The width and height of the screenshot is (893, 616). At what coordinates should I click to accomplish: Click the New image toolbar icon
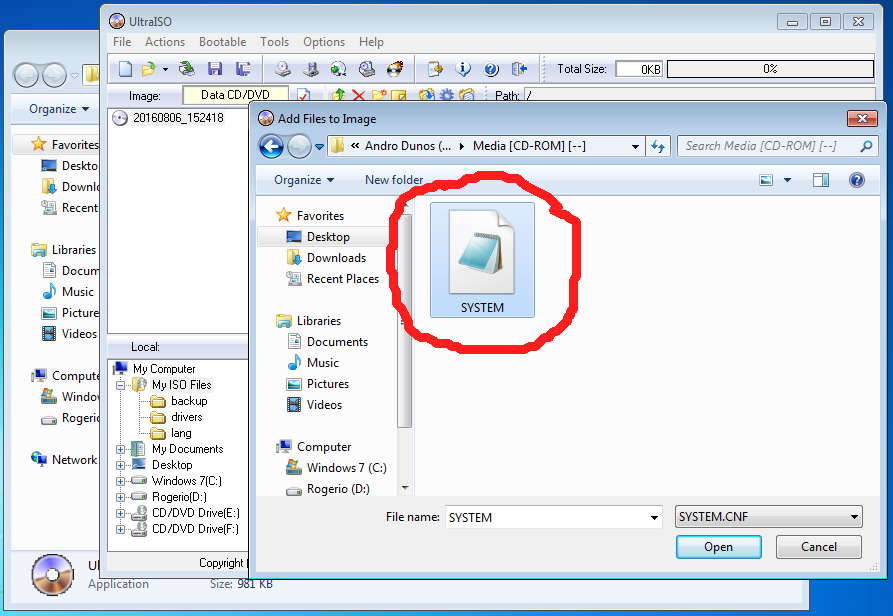(x=125, y=69)
